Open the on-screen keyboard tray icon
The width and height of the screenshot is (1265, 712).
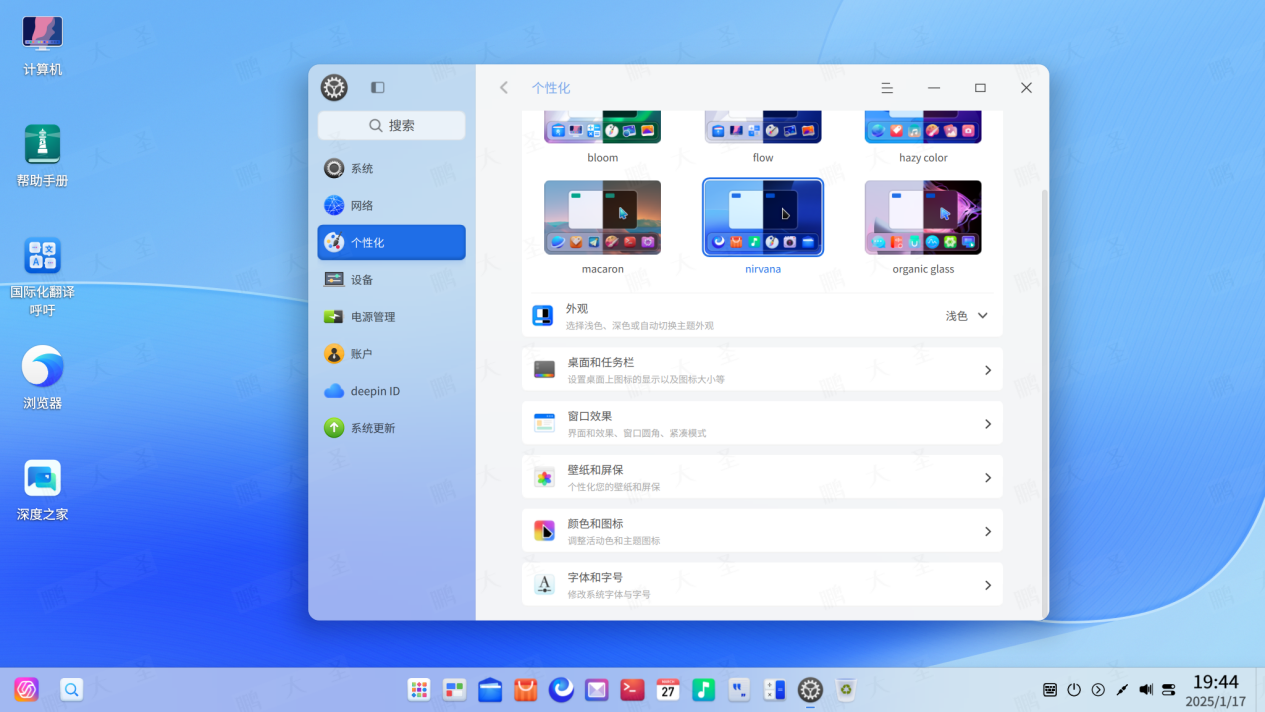coord(1050,690)
